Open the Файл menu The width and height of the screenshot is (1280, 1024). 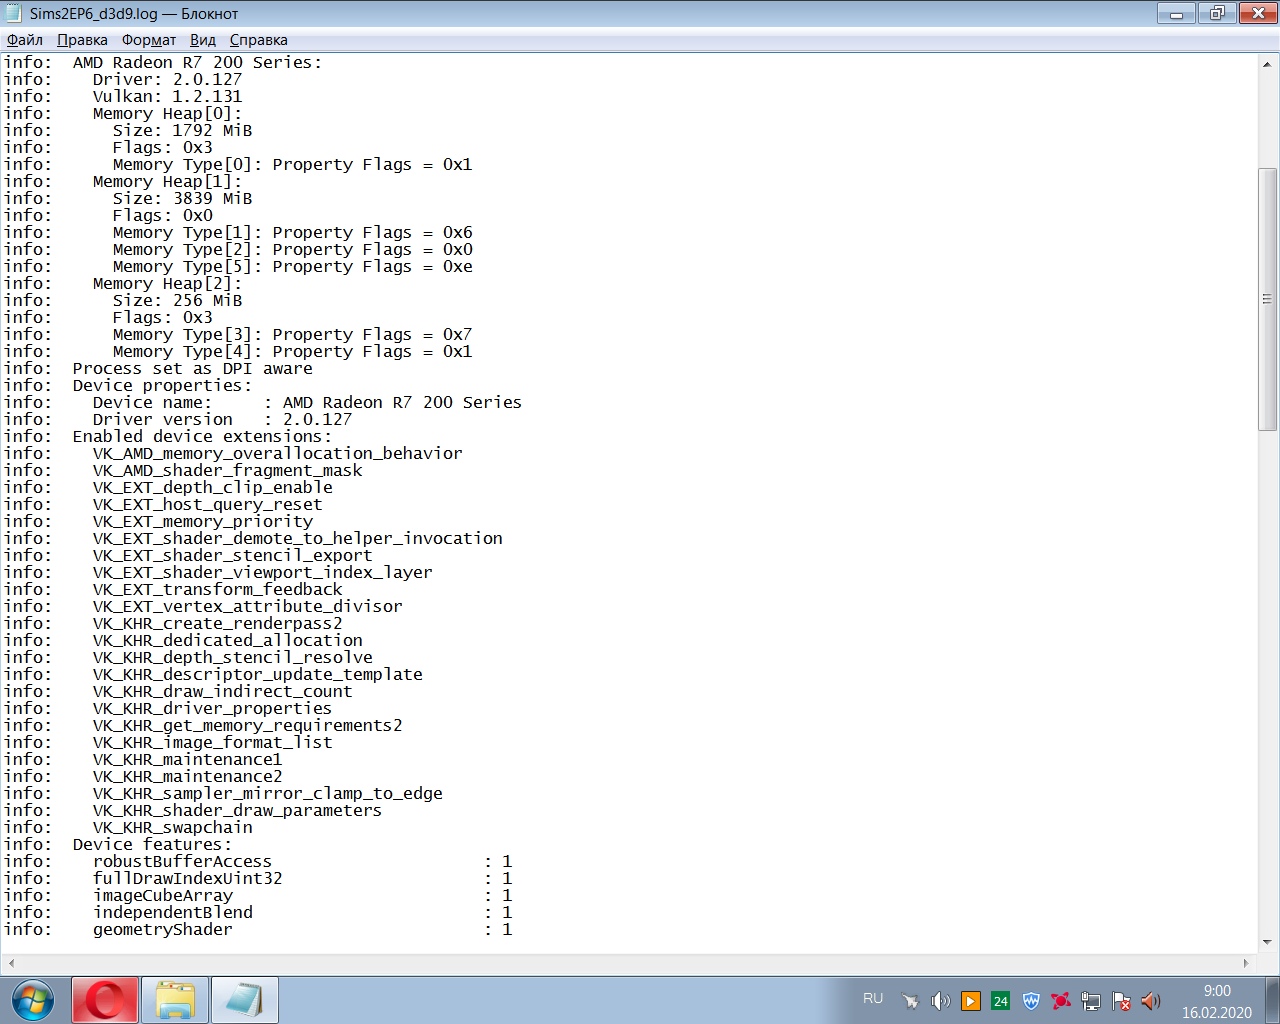click(x=25, y=40)
